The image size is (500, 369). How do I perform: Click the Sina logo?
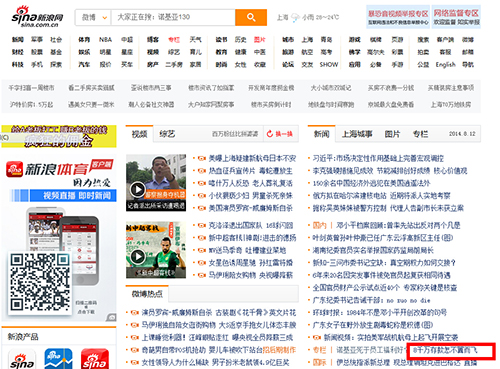(37, 17)
